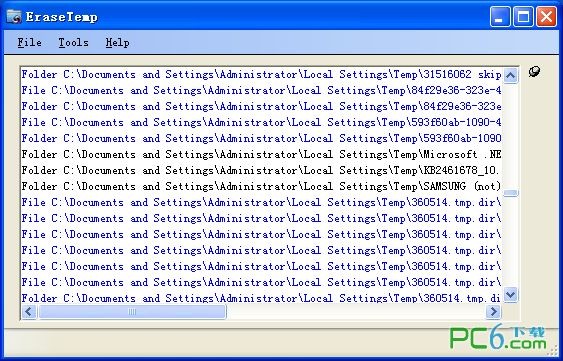Click the pin icon beside the log
Image resolution: width=563 pixels, height=361 pixels.
point(534,71)
